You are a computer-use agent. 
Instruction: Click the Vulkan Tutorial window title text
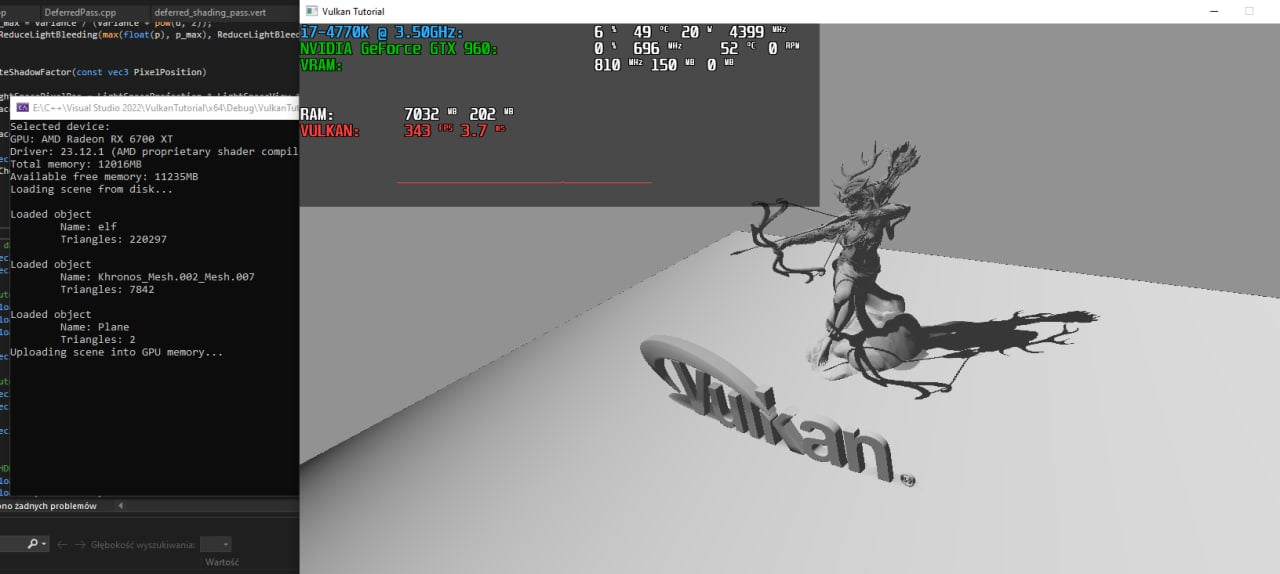pyautogui.click(x=353, y=11)
